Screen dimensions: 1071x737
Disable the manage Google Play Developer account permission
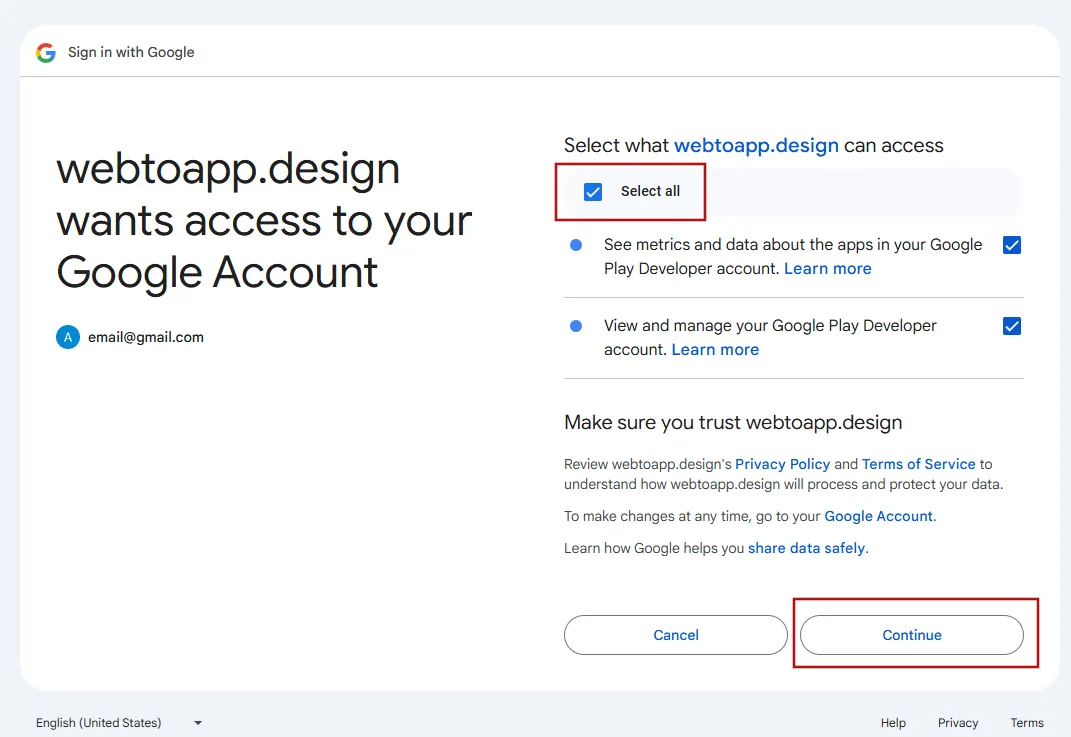coord(1012,326)
